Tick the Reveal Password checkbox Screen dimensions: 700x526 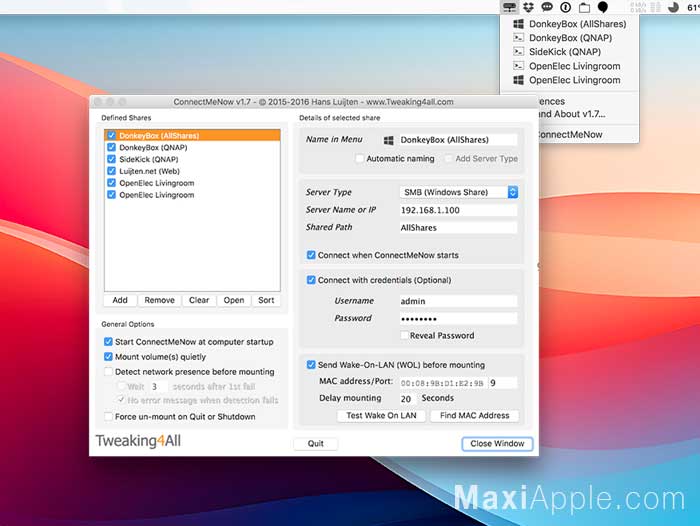[404, 335]
